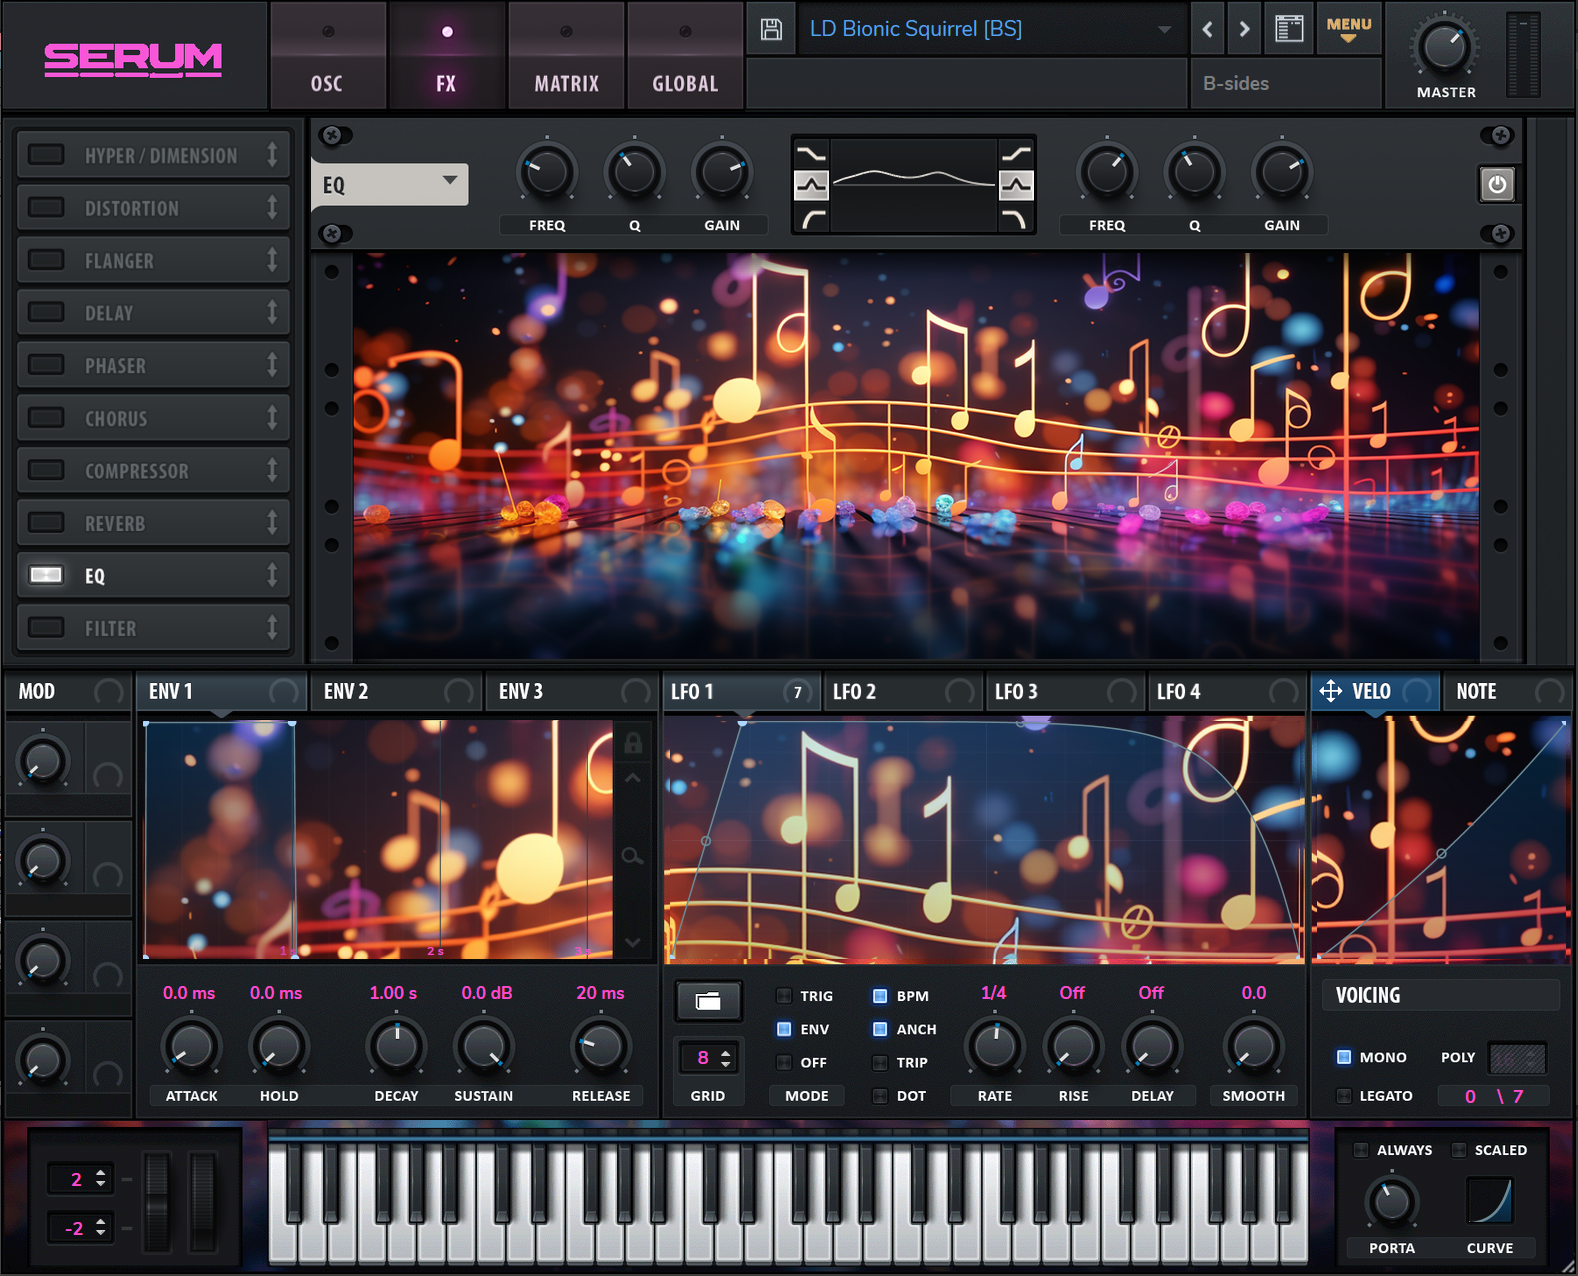Change the LFO grid size stepper
This screenshot has height=1276, width=1578.
pyautogui.click(x=725, y=1058)
